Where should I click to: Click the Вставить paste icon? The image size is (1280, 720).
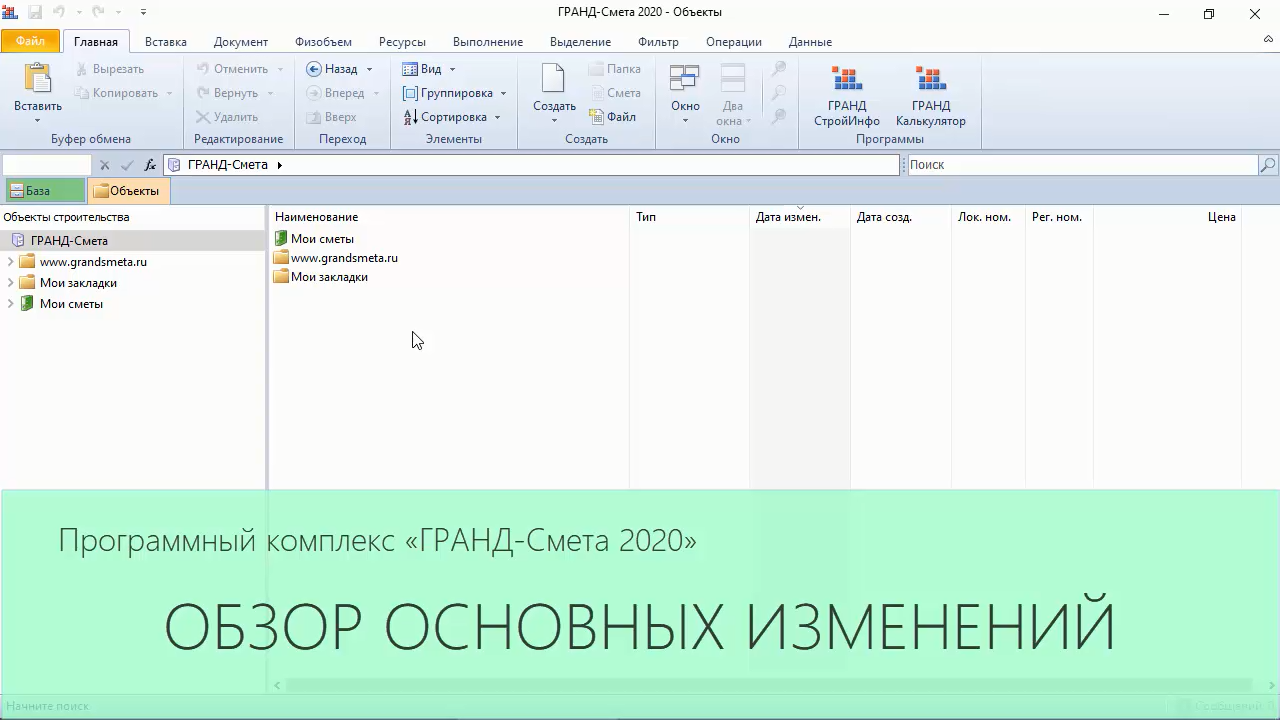tap(38, 79)
